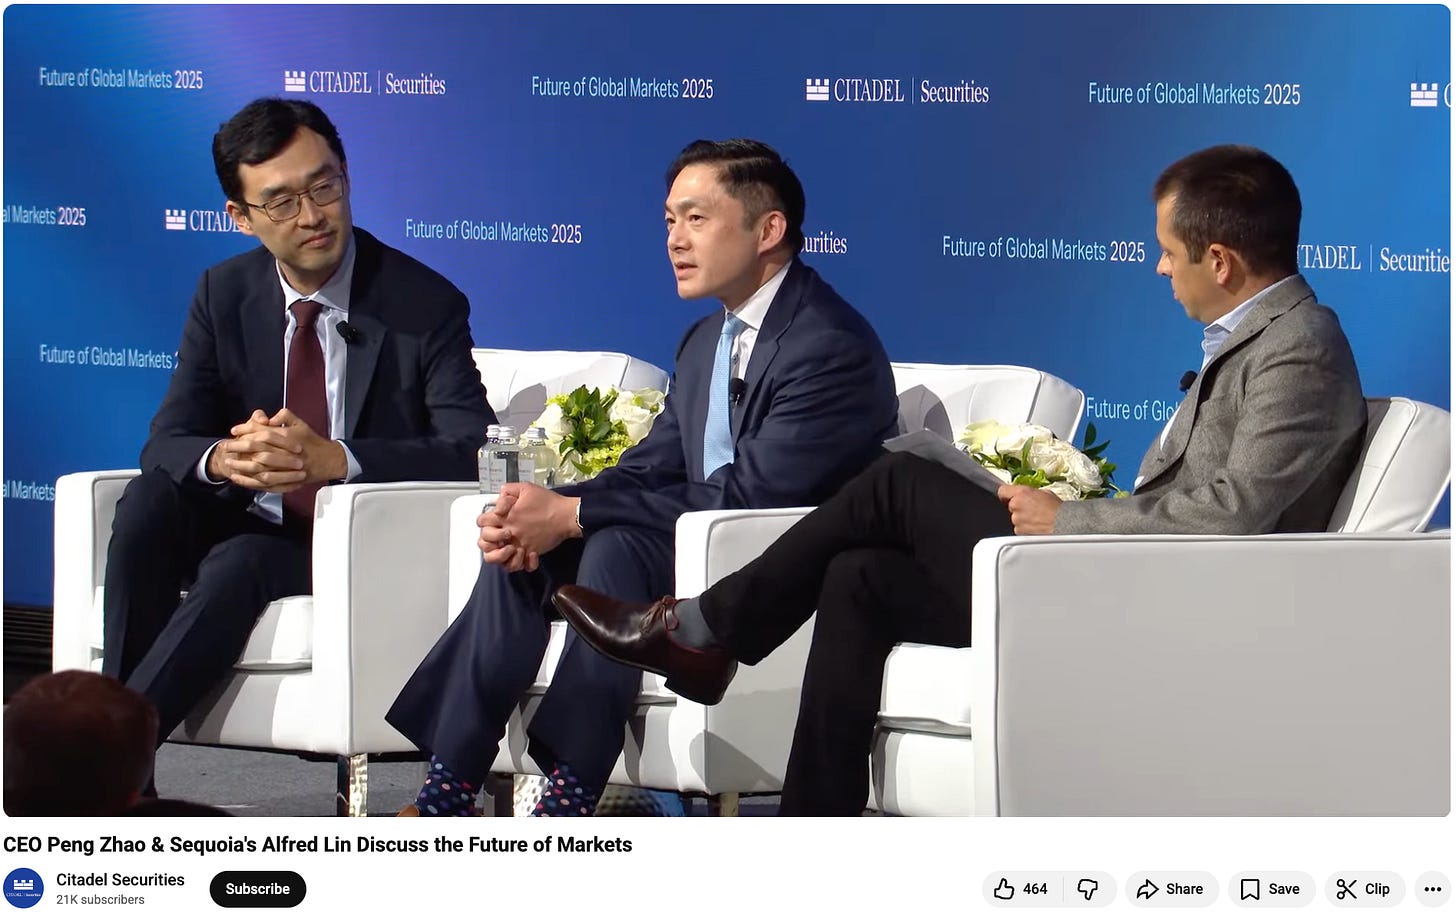Open the Citadel Securities channel name link
The height and width of the screenshot is (923, 1456).
[x=120, y=879]
